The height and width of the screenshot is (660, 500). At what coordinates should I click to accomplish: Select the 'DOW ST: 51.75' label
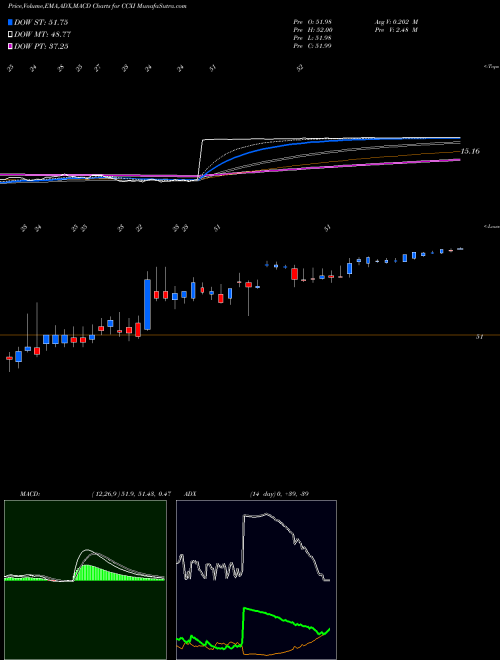pos(41,22)
